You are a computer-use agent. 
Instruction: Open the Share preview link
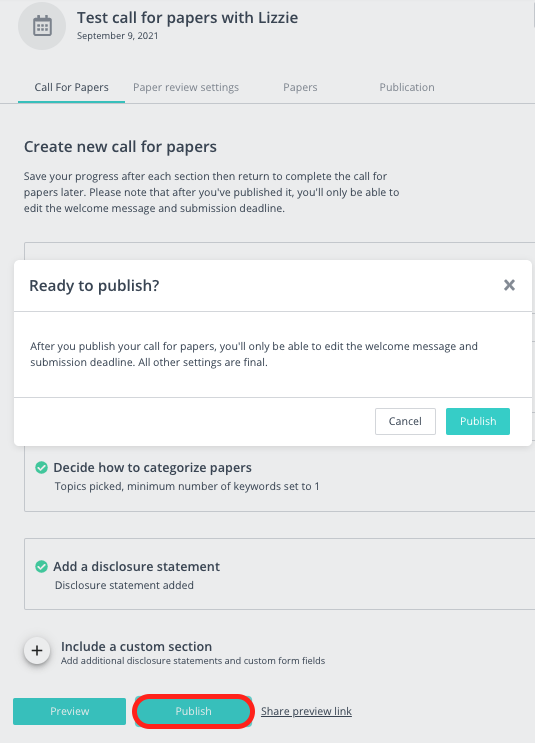(x=306, y=711)
